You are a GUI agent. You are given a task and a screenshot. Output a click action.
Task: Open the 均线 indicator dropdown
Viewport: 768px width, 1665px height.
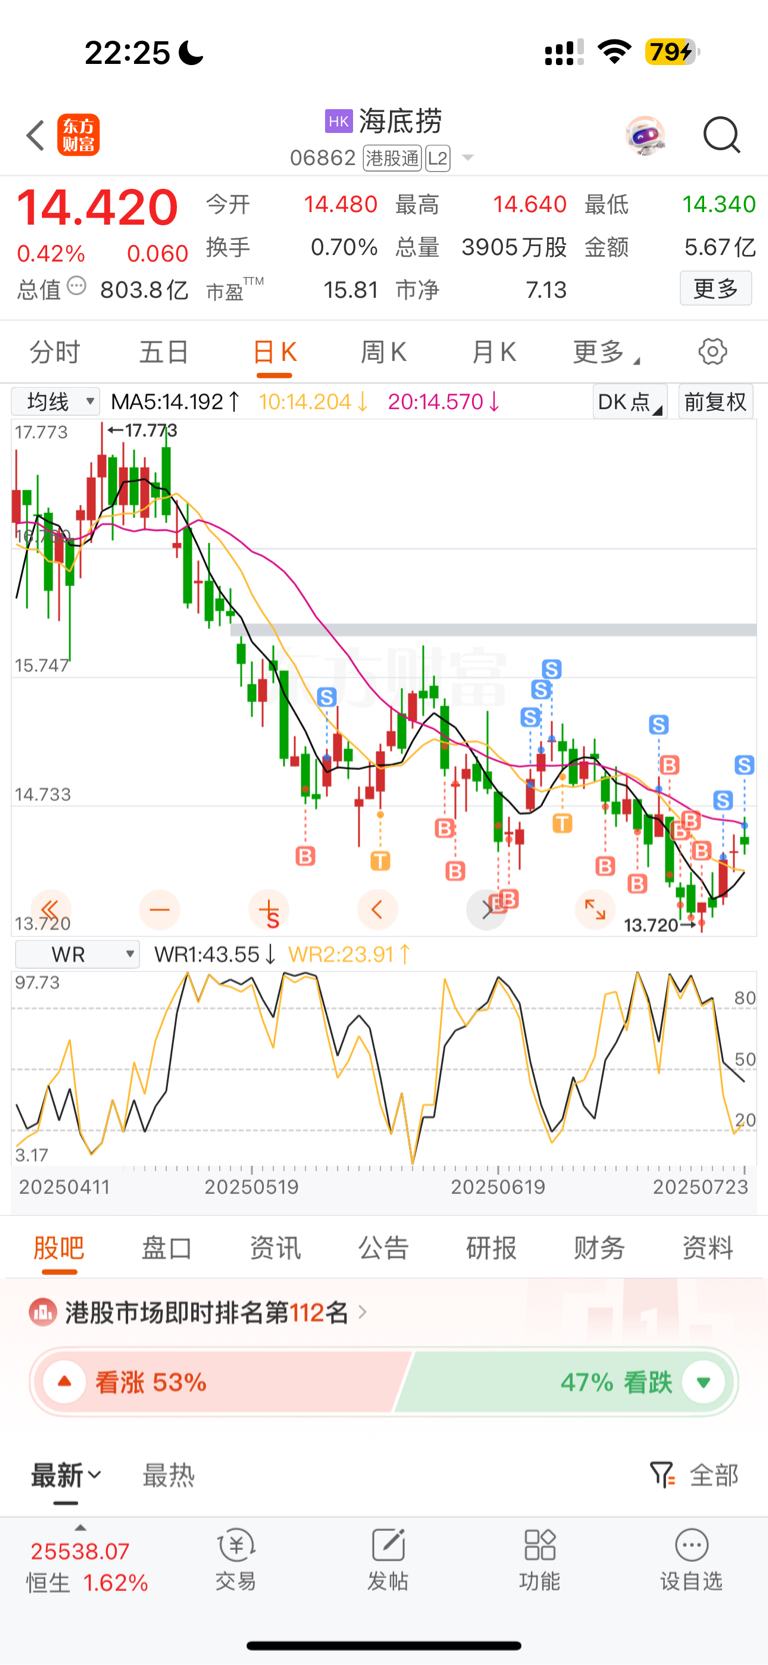[56, 401]
